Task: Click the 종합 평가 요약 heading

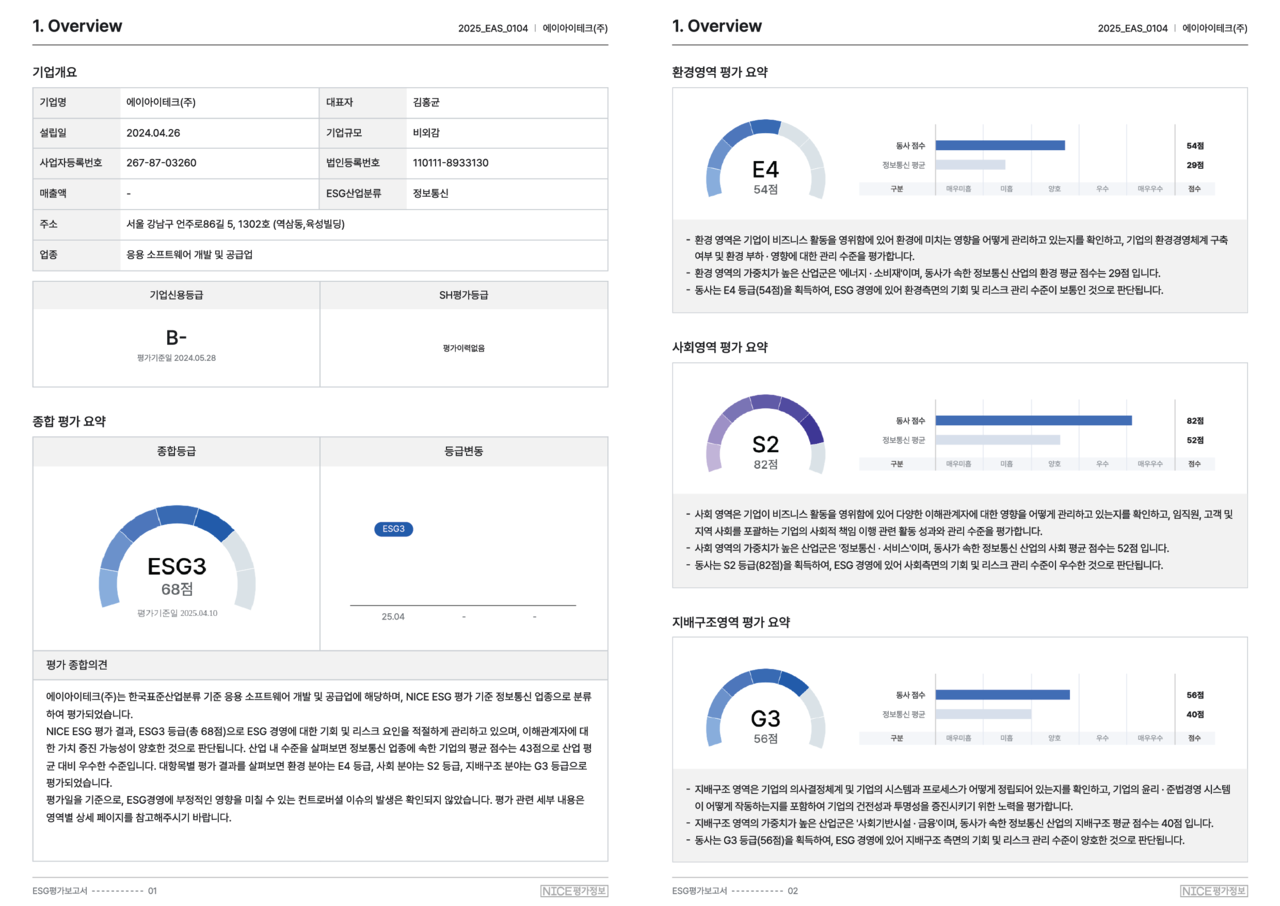Action: click(x=69, y=422)
